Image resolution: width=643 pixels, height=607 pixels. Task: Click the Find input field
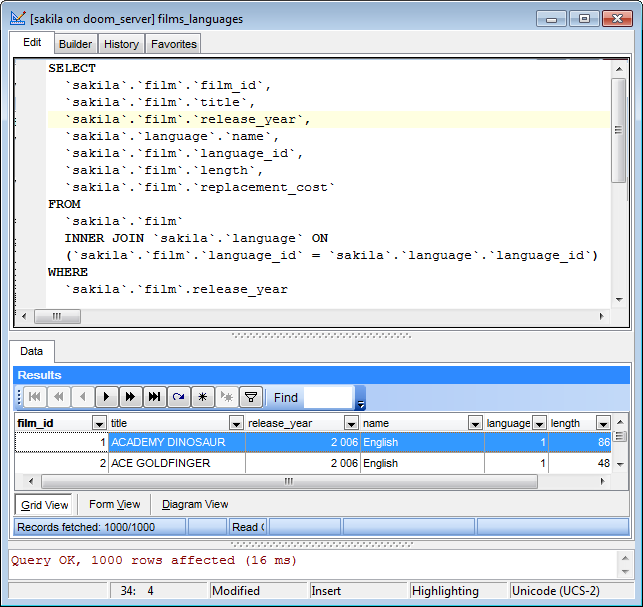click(328, 397)
